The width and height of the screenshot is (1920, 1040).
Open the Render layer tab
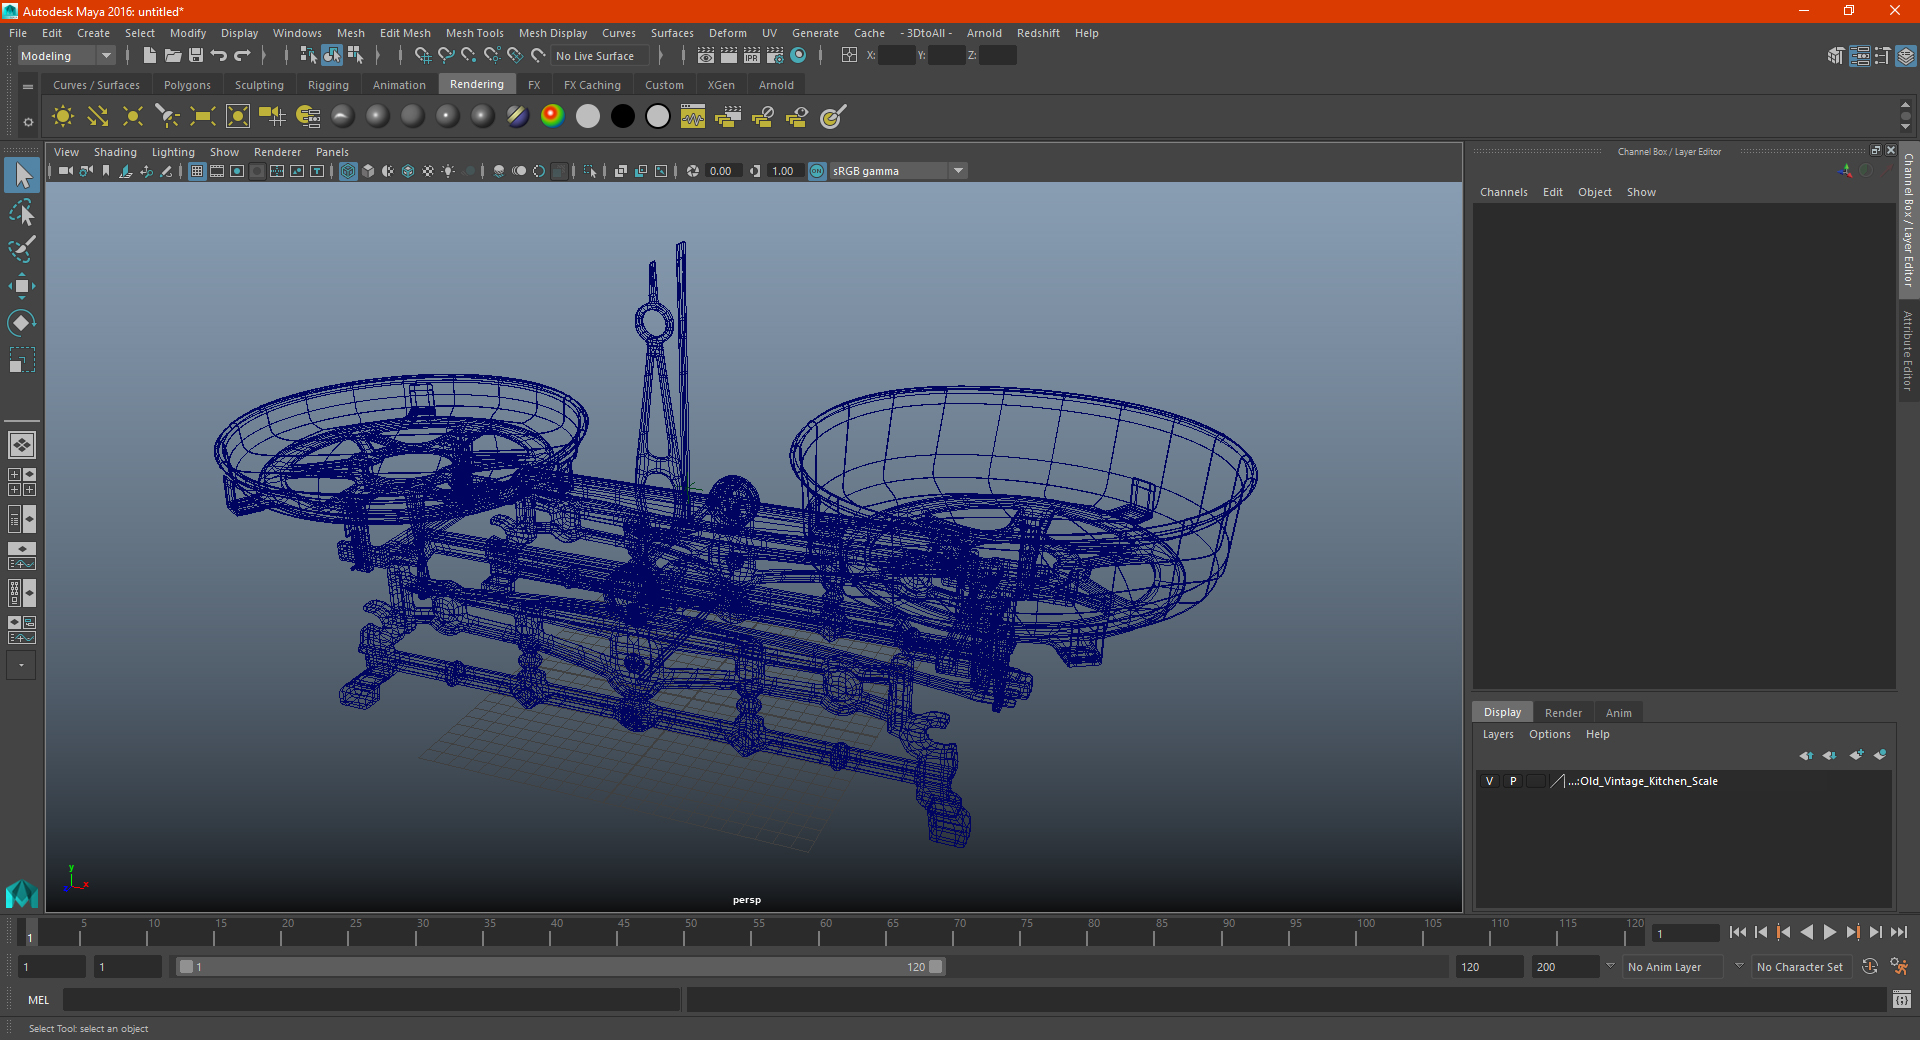click(x=1563, y=713)
